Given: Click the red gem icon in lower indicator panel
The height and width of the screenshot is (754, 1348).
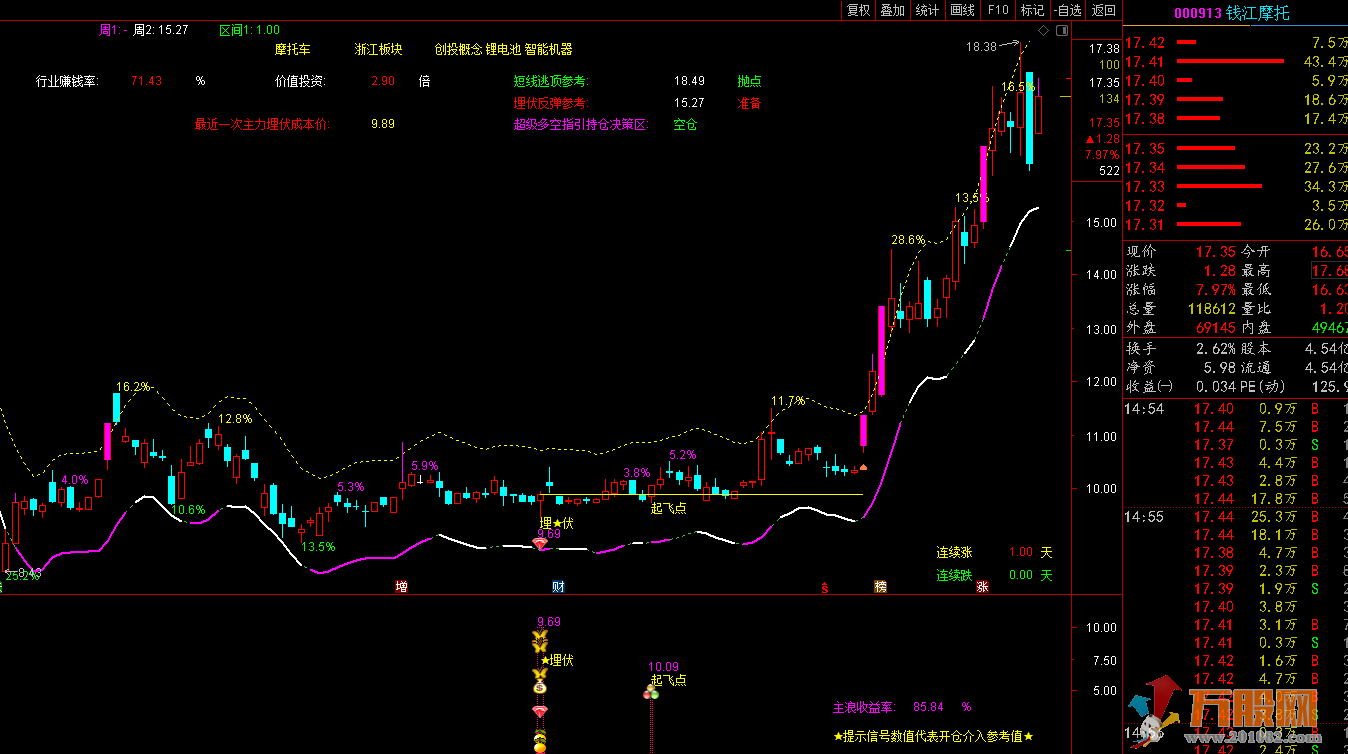Looking at the screenshot, I should point(540,711).
